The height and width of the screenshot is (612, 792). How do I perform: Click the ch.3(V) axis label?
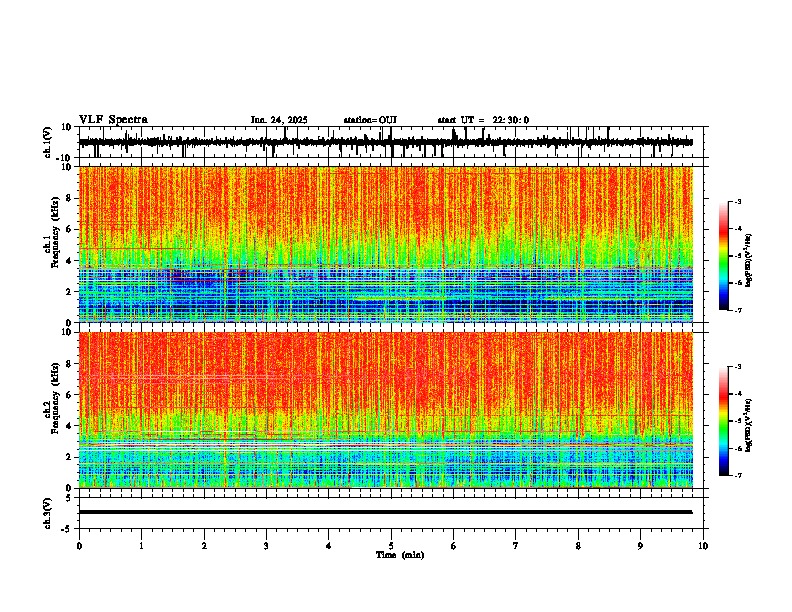48,513
